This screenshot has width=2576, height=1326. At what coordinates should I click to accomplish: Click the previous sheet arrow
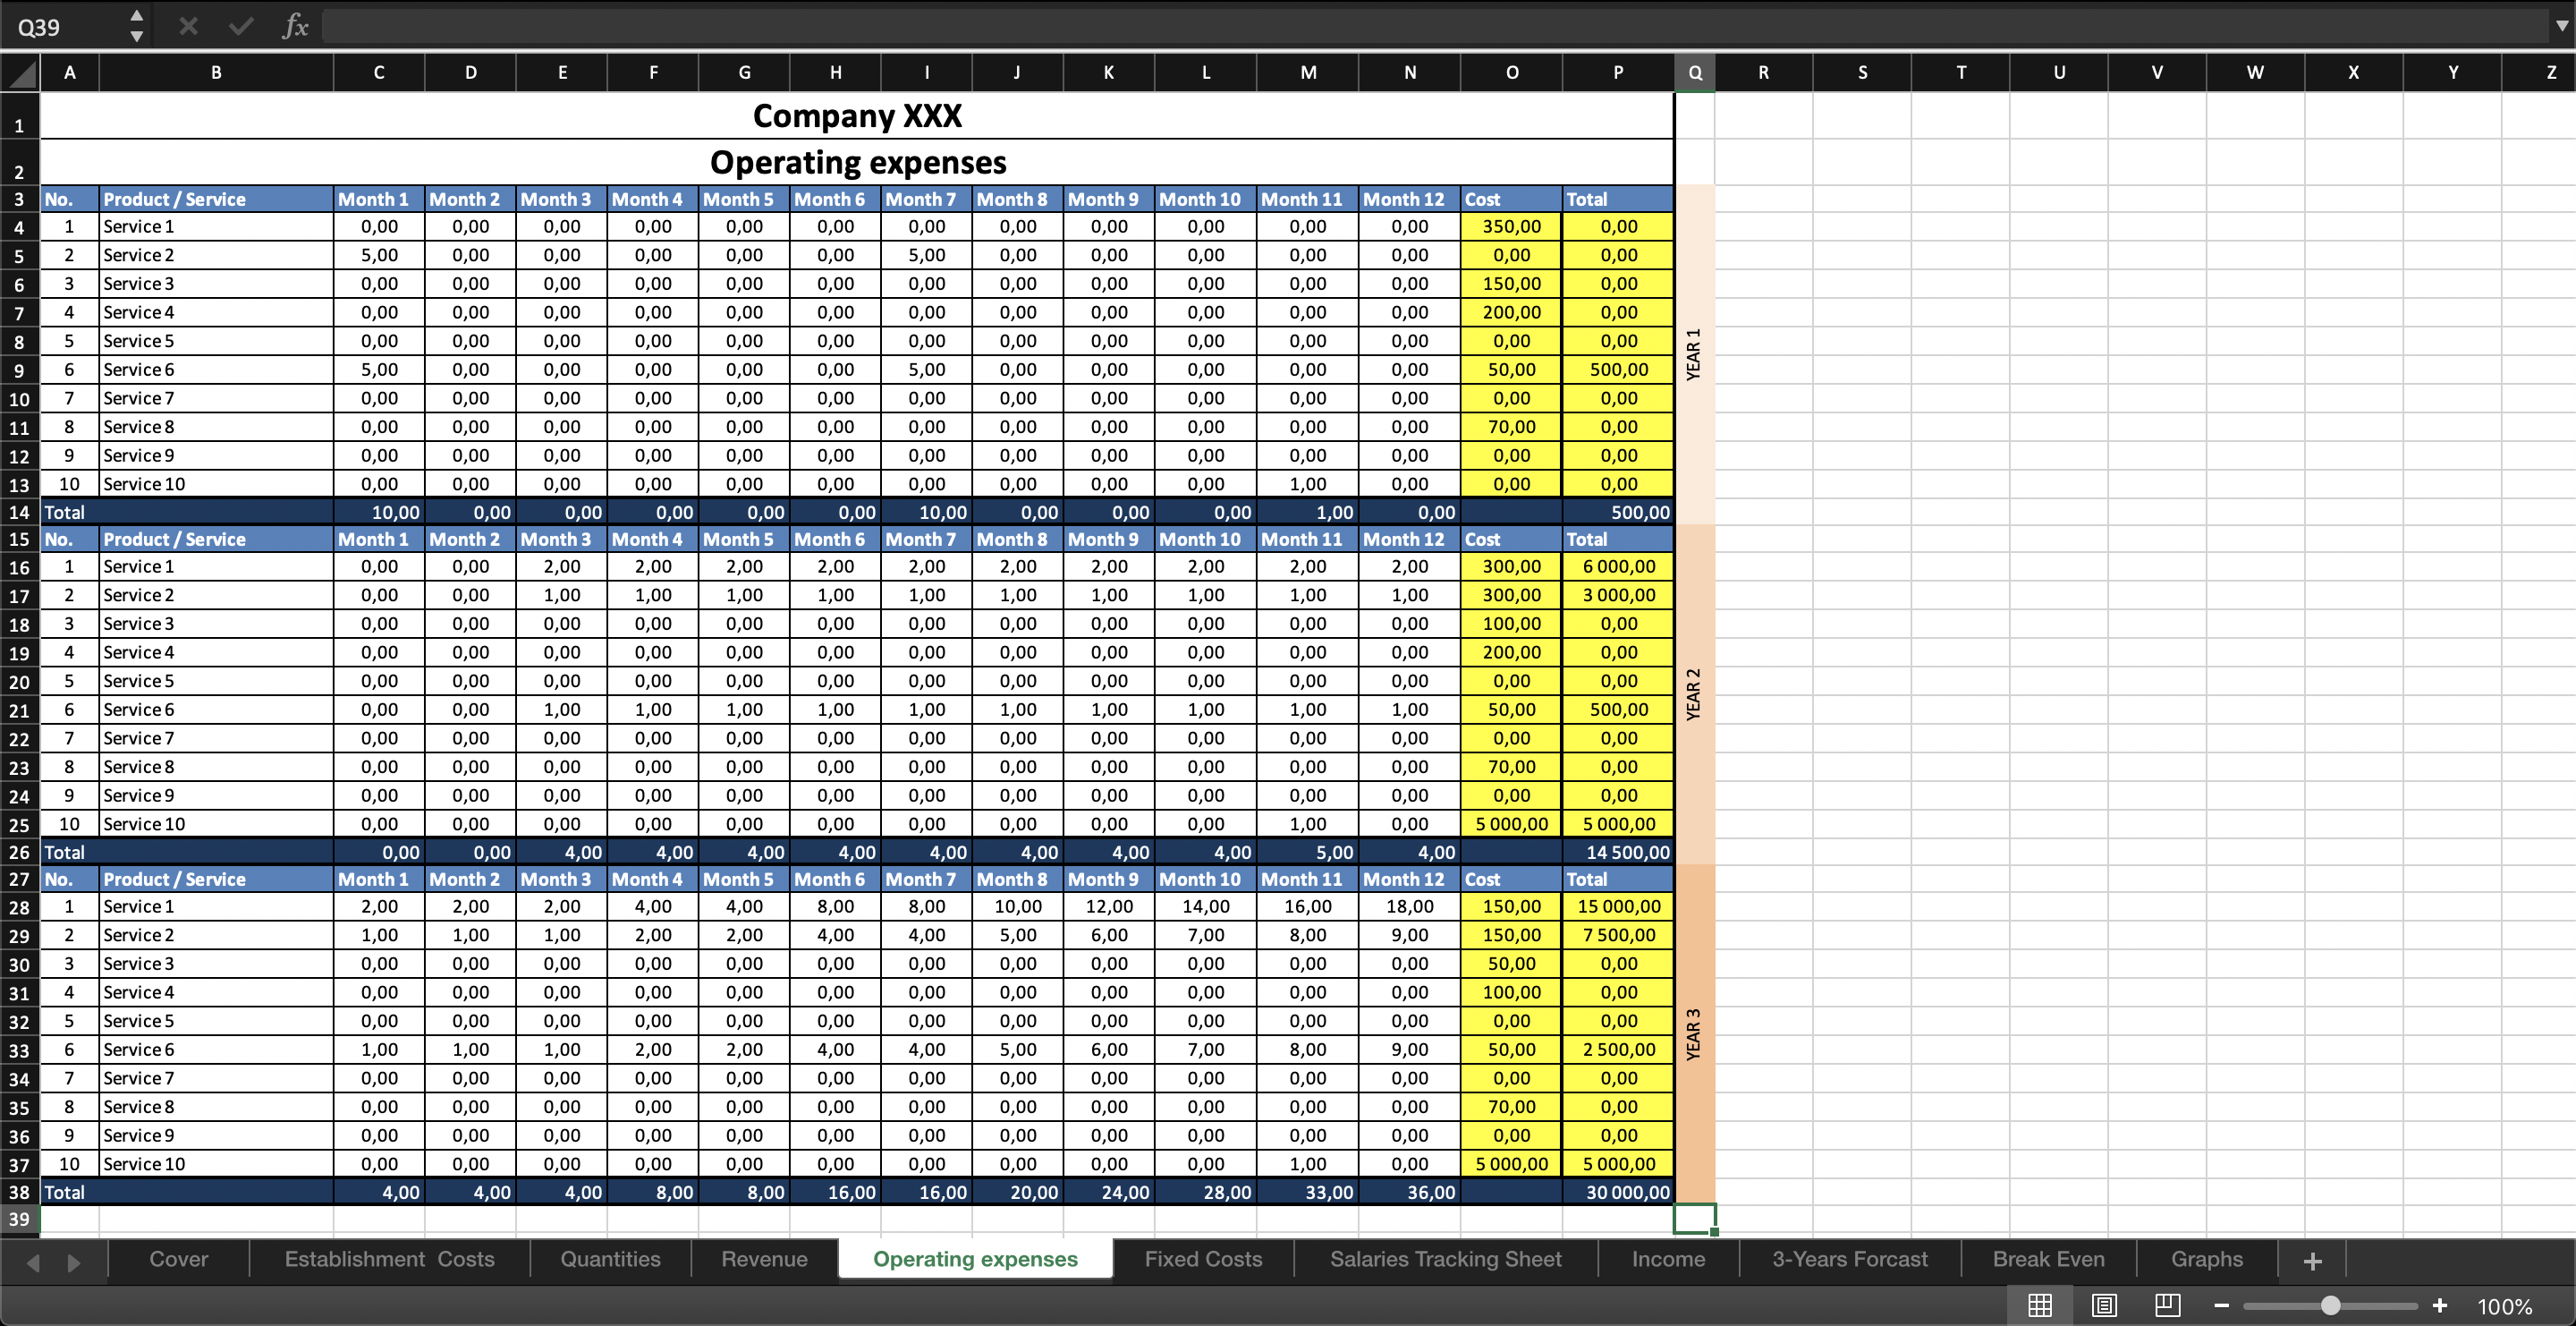pos(33,1262)
